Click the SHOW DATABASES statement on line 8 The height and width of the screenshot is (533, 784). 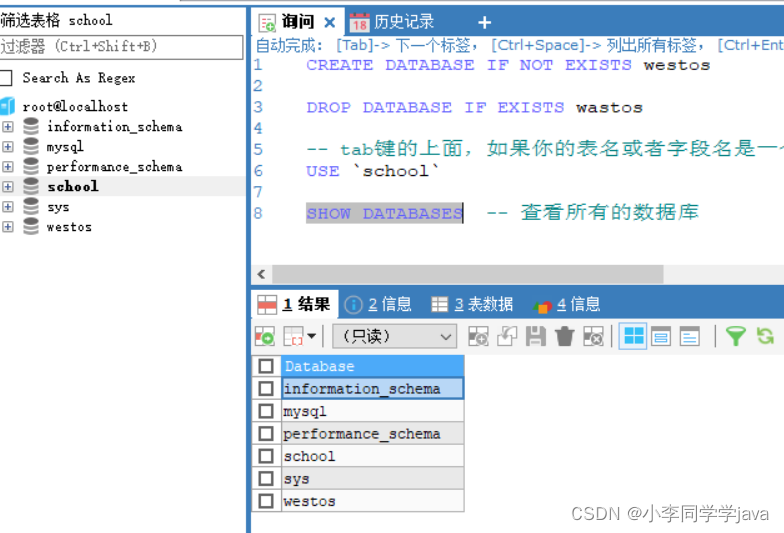click(384, 214)
